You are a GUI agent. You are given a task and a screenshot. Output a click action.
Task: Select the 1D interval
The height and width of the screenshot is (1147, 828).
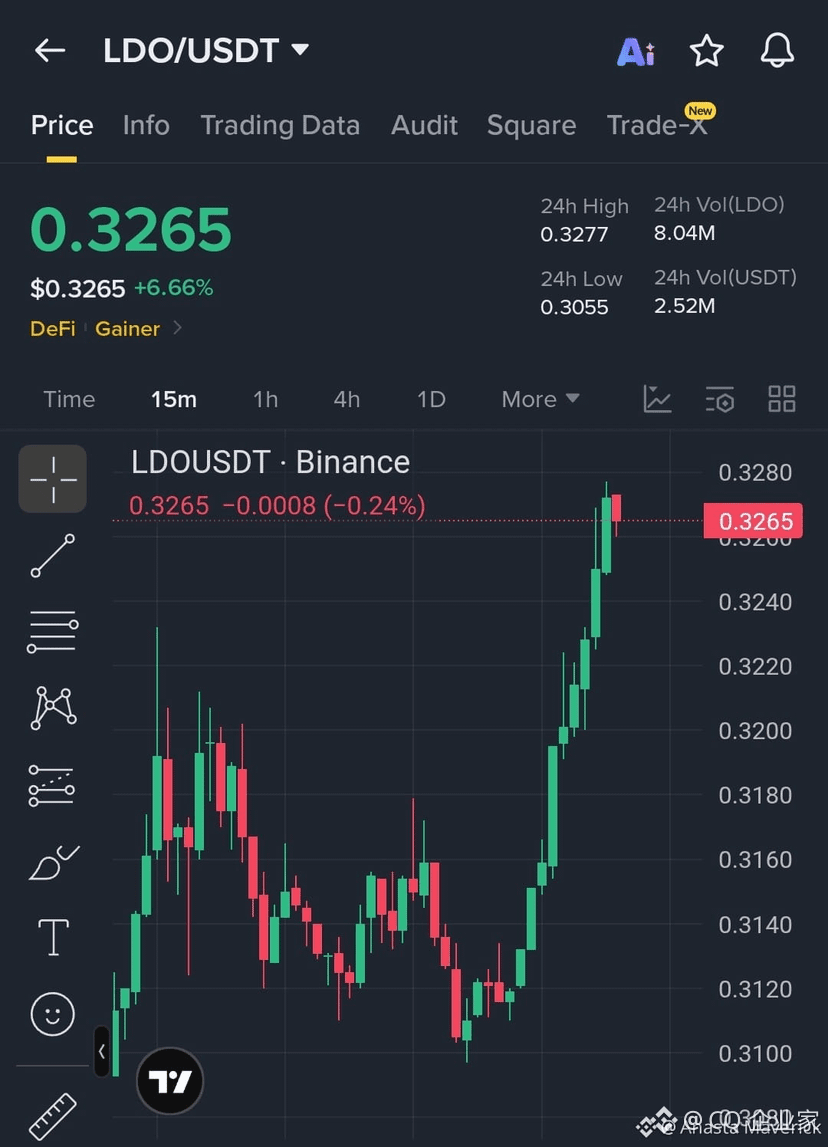tap(431, 399)
